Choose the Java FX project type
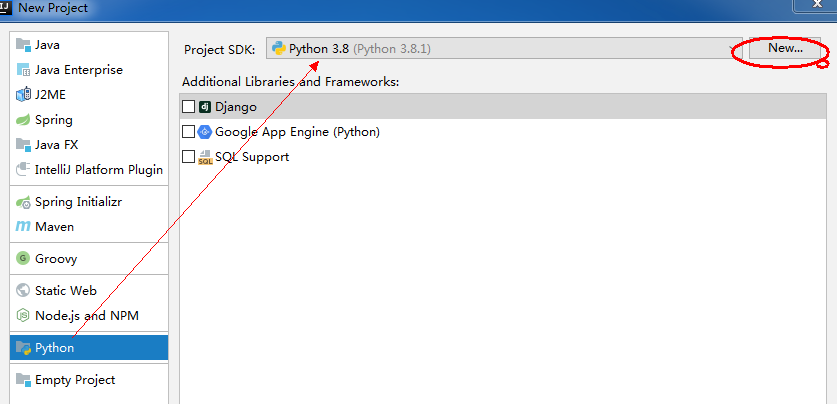This screenshot has width=837, height=404. point(89,145)
